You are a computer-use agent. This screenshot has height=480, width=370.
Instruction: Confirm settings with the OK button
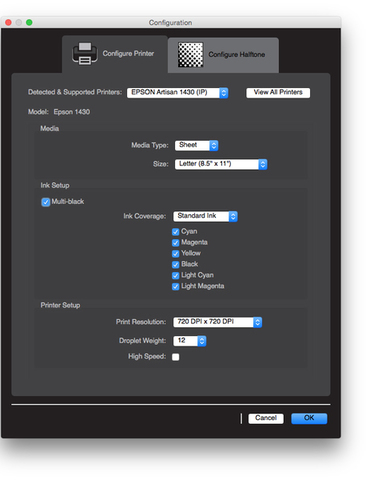click(309, 418)
